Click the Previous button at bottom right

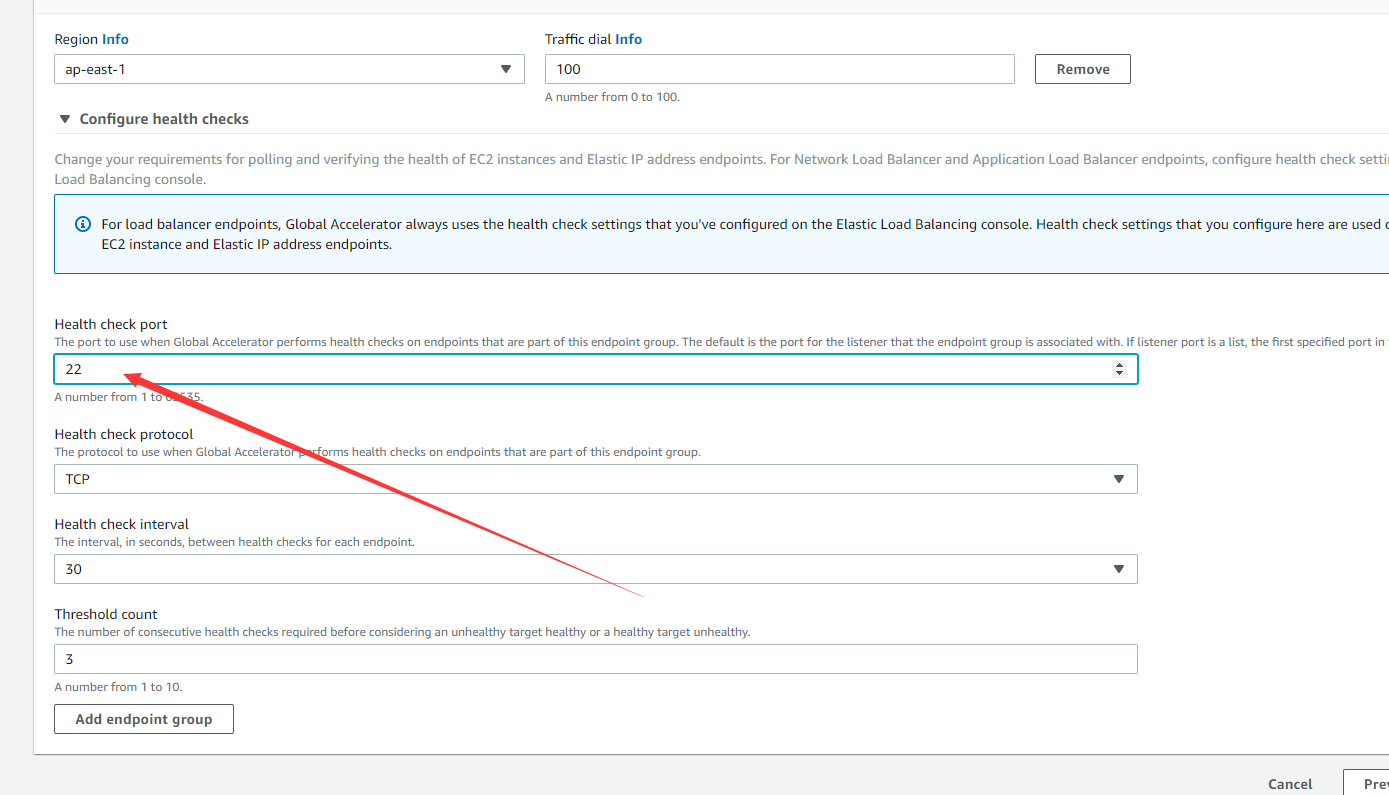1368,783
